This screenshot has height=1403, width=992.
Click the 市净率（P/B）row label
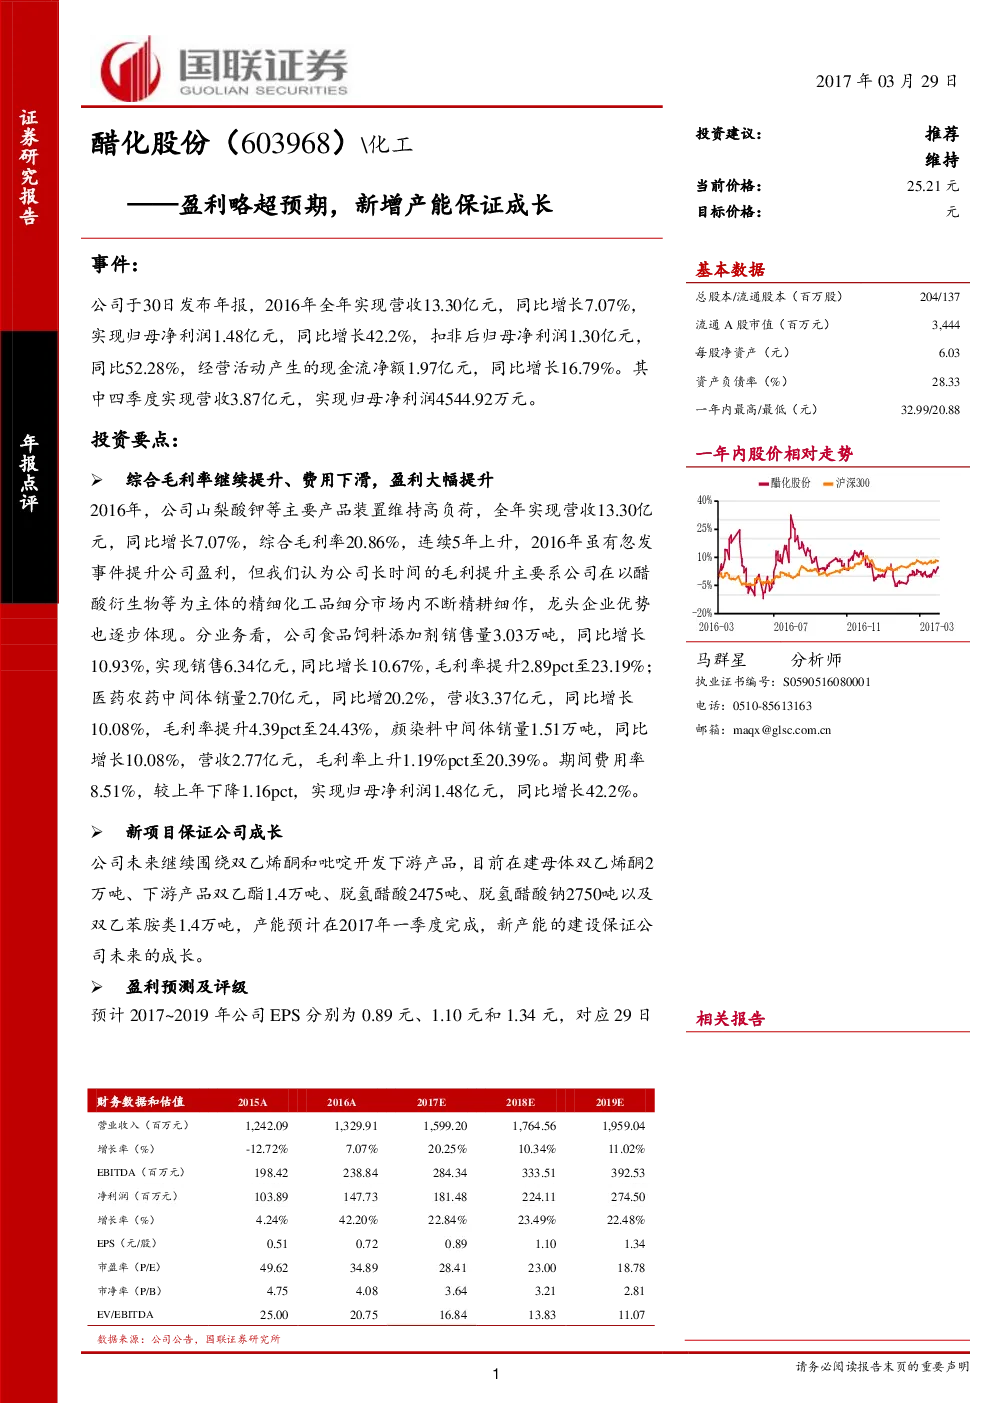(x=129, y=1291)
